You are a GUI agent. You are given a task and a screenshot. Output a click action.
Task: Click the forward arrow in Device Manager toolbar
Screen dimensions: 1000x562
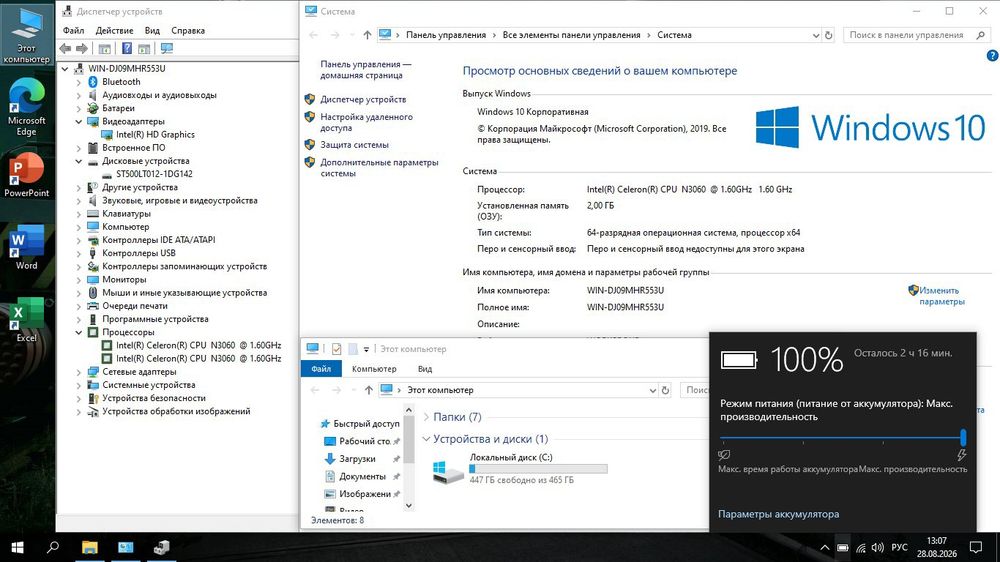click(x=82, y=48)
